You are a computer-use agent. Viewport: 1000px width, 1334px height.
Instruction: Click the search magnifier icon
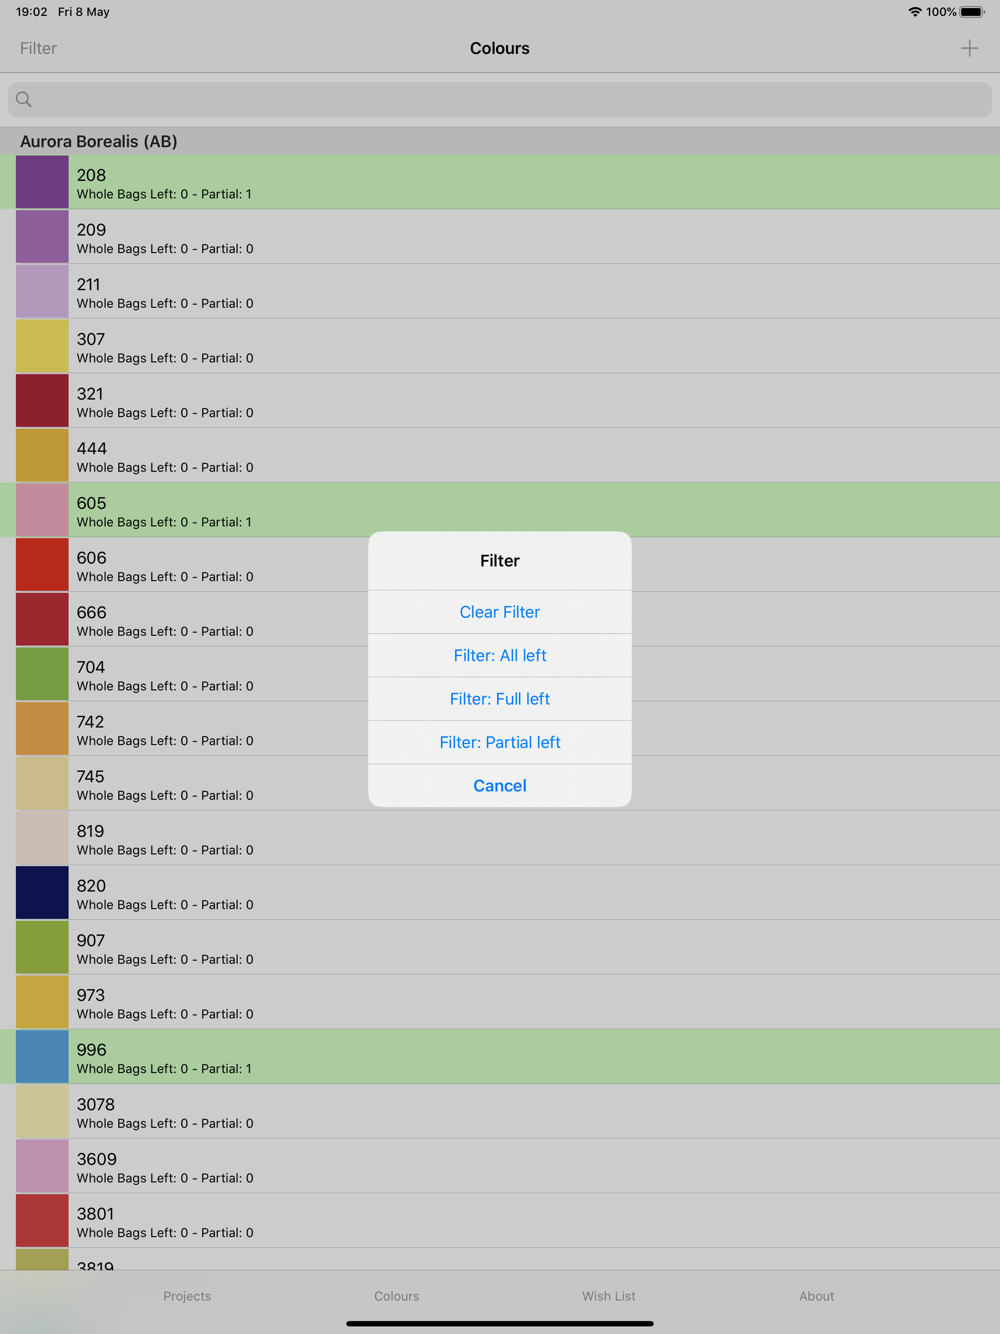24,99
